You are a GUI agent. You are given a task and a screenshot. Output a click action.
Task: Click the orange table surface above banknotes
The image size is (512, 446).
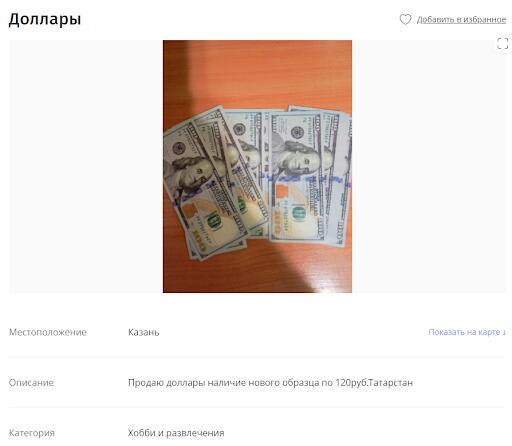[267, 73]
